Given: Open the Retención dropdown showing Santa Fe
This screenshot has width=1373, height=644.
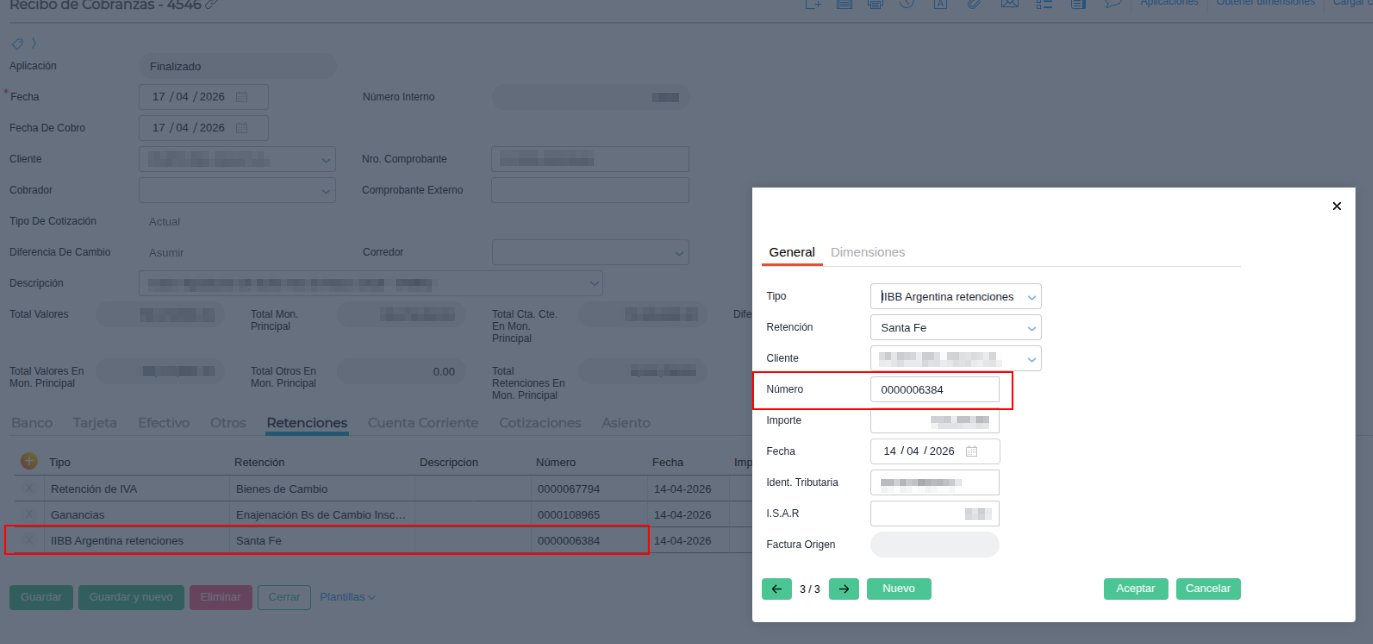Looking at the screenshot, I should (x=1032, y=328).
